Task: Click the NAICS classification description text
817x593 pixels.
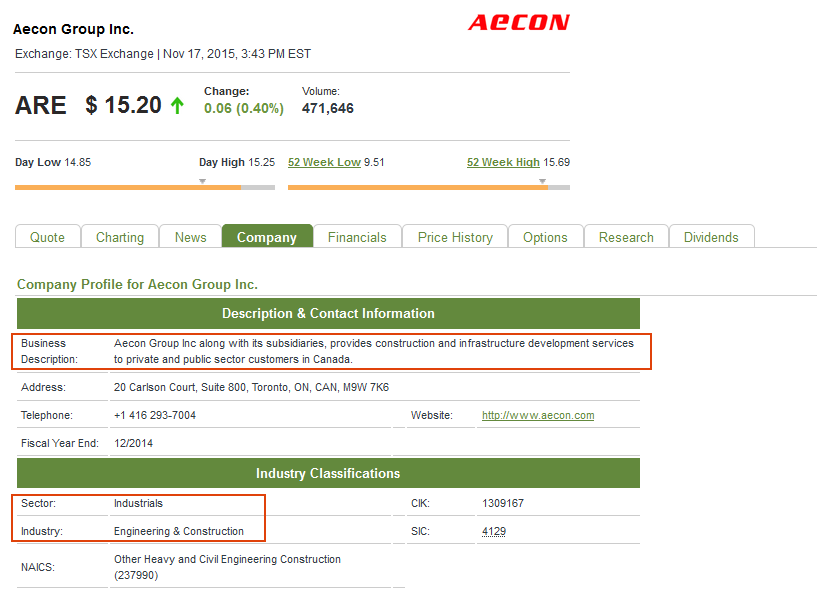Action: [228, 567]
